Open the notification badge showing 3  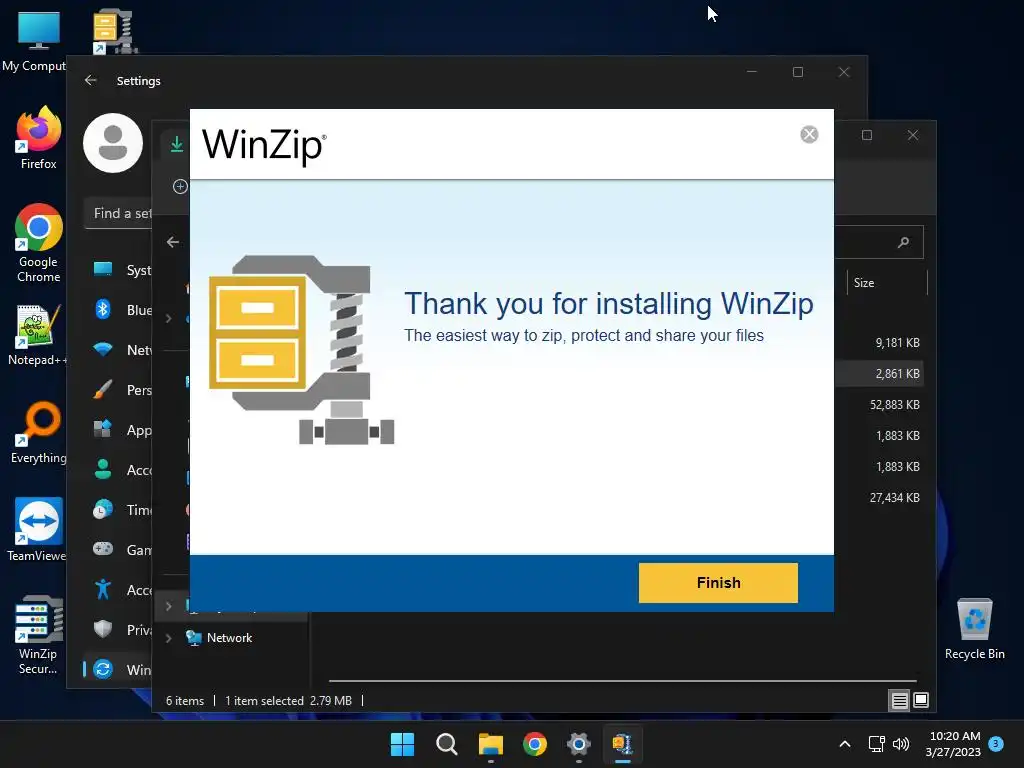point(996,743)
